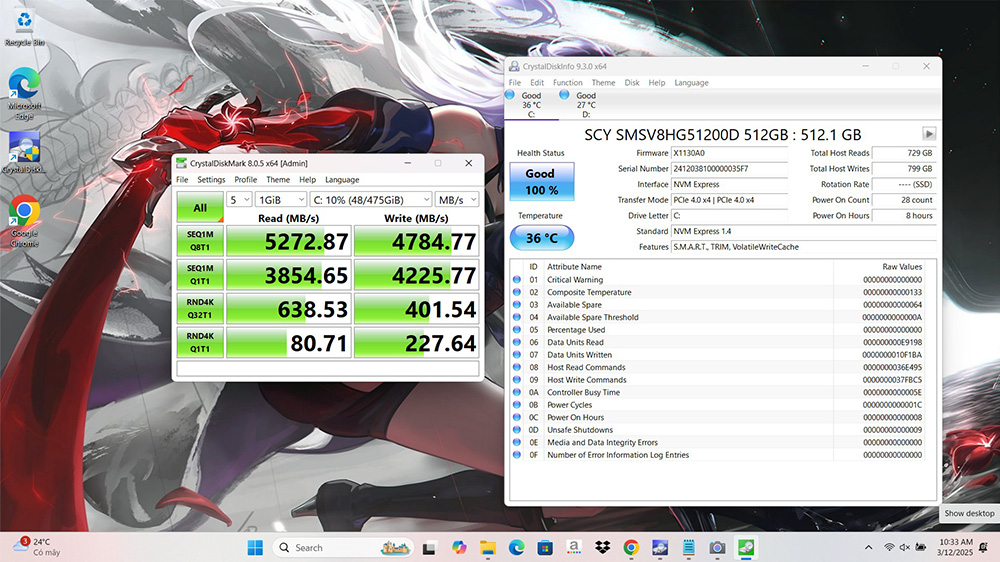The height and width of the screenshot is (562, 1000).
Task: Open the drive selector C: 10% (48/475GiB)
Action: point(371,200)
